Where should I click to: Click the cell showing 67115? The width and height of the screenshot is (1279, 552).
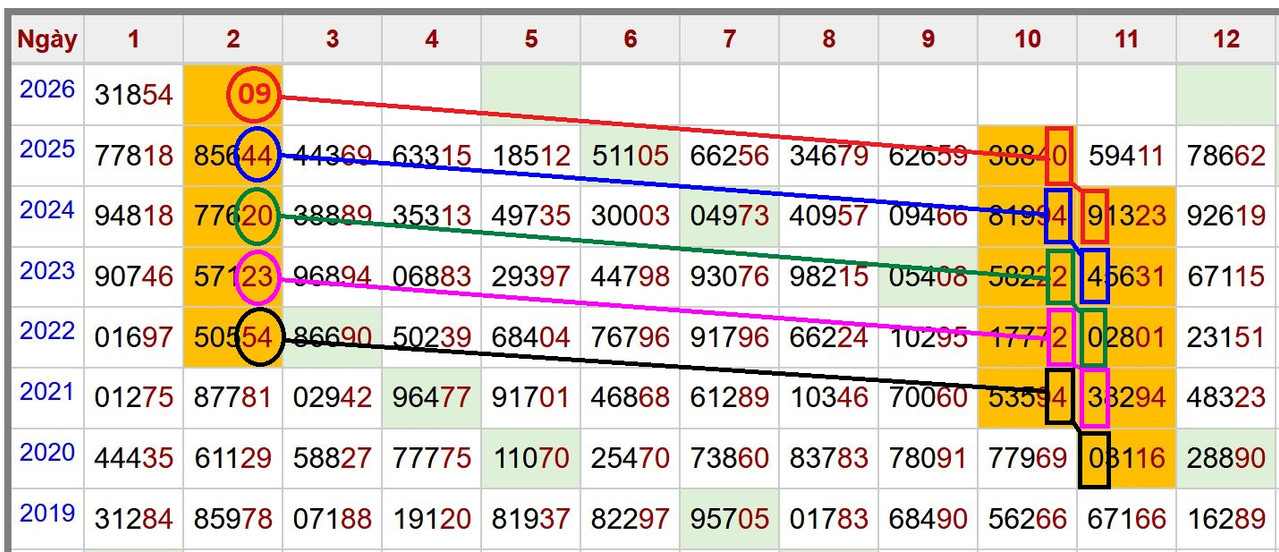[1226, 277]
